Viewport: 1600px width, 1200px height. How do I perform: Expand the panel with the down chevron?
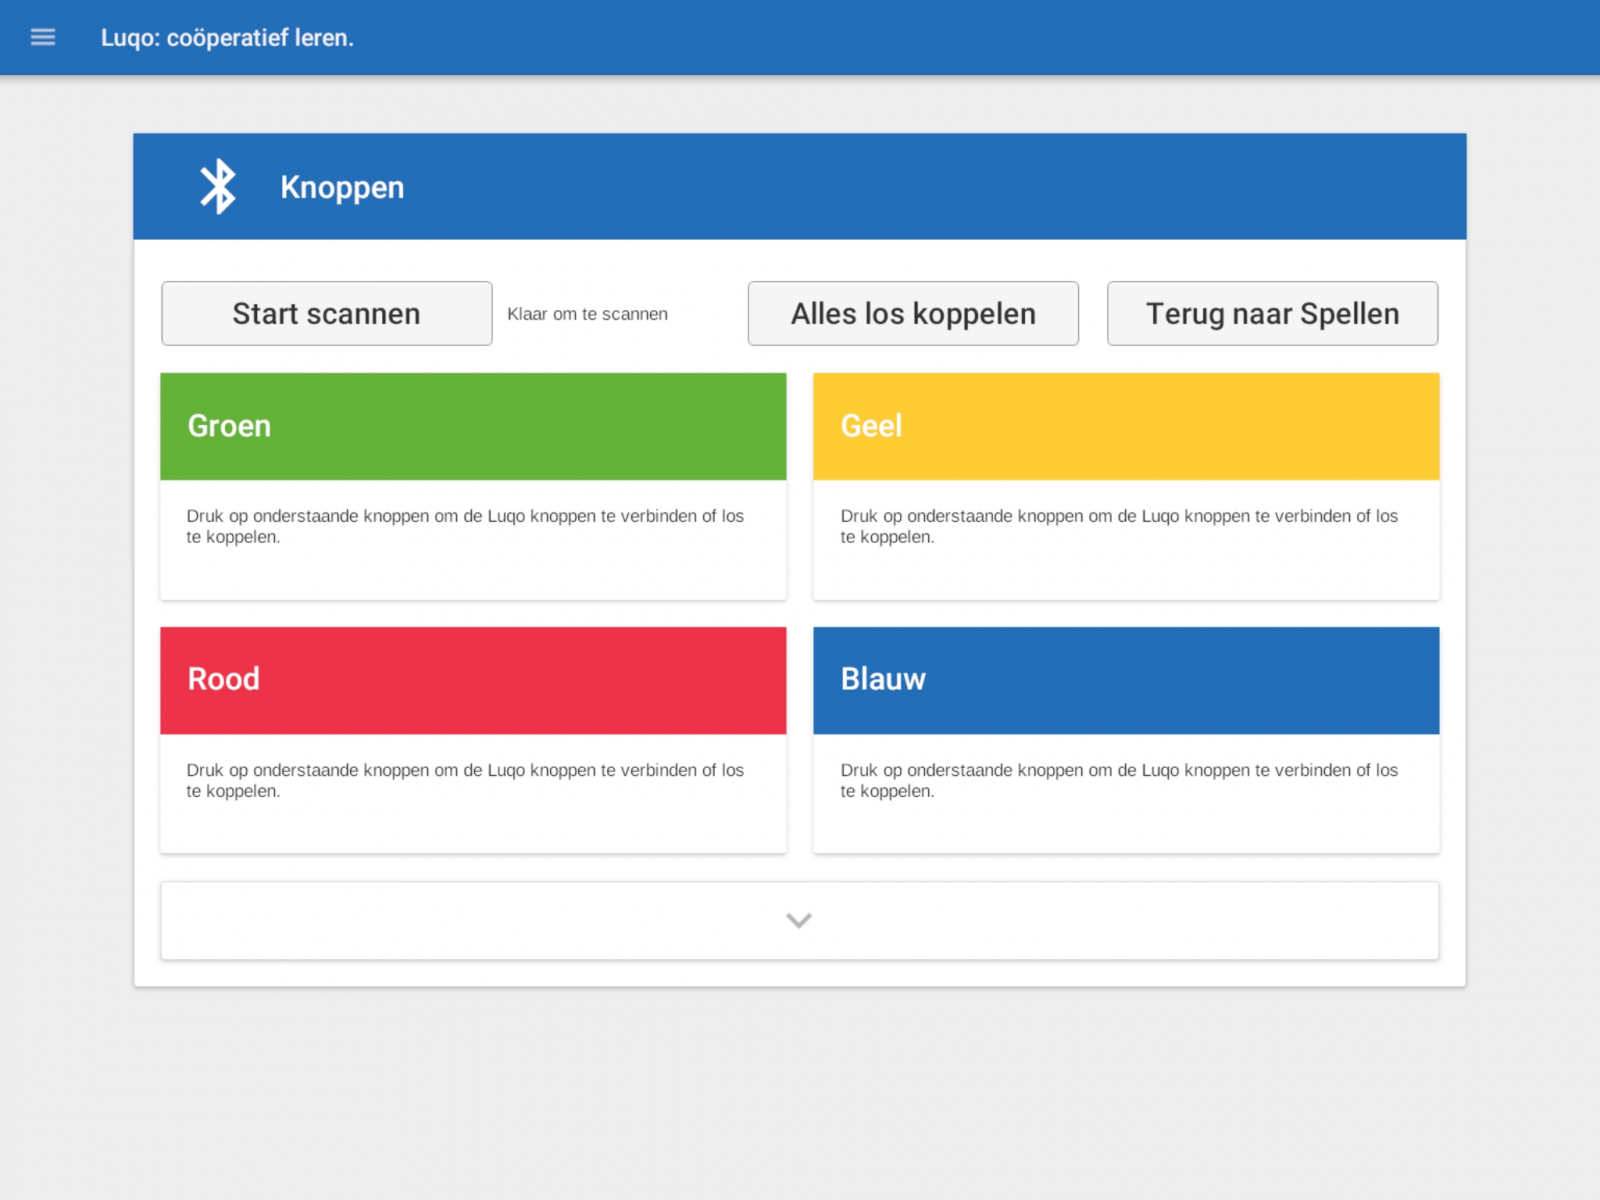tap(799, 920)
